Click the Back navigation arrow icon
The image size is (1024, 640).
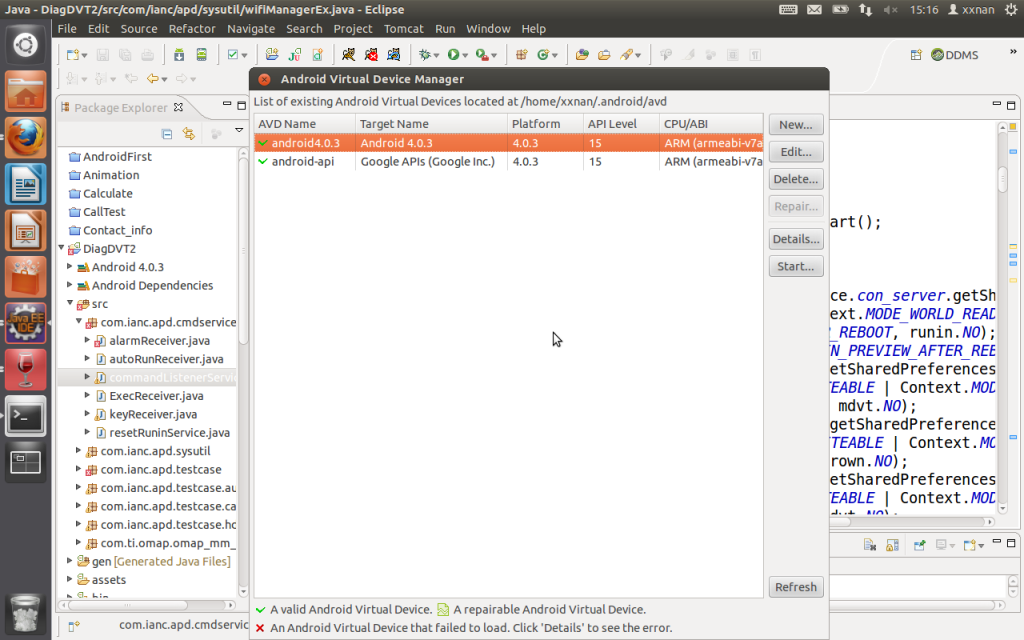pos(152,78)
